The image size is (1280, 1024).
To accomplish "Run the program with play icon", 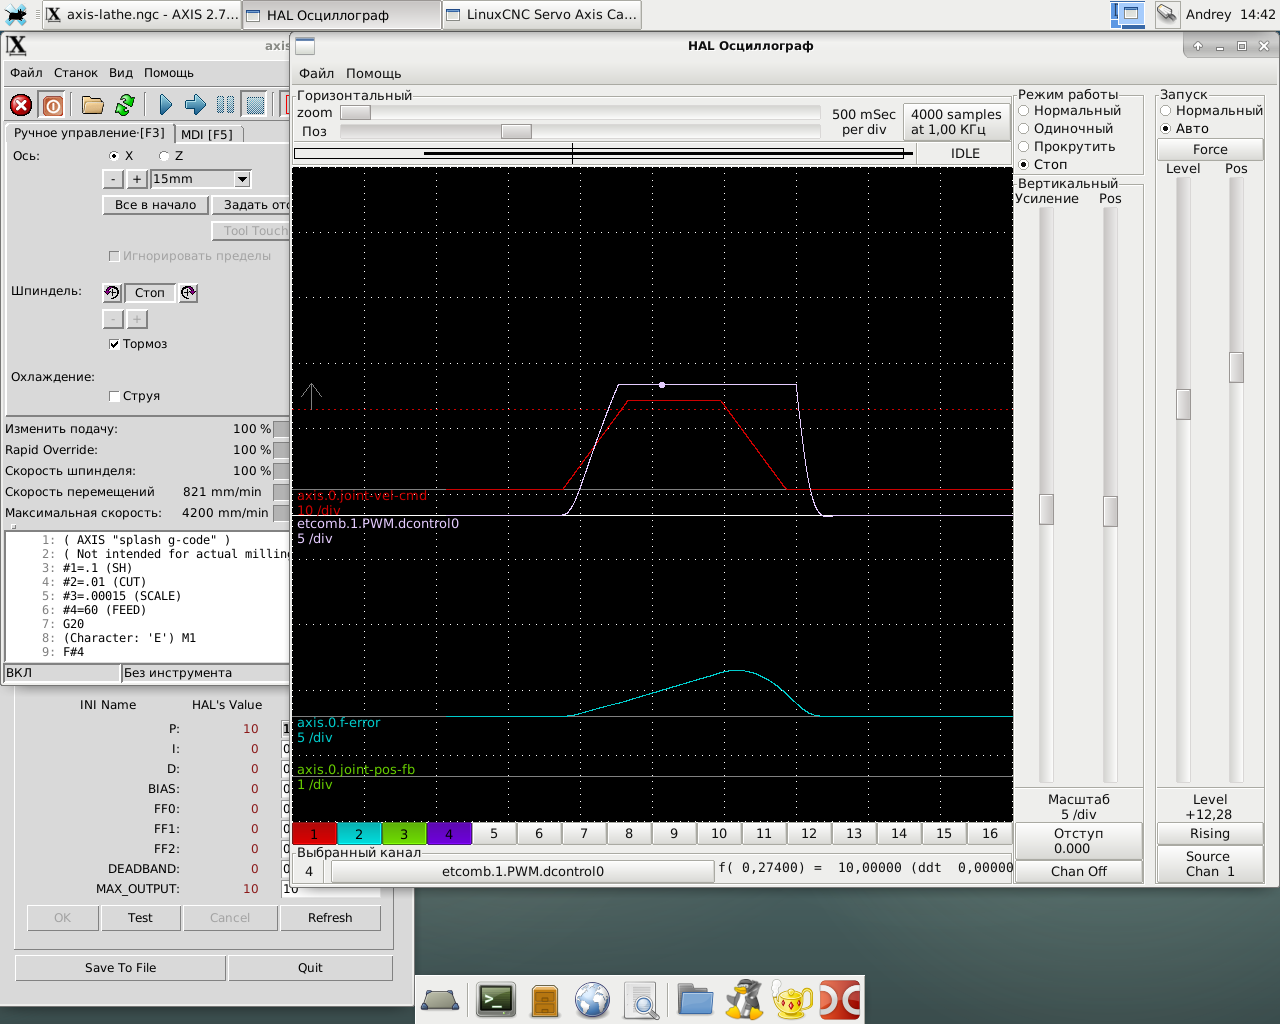I will 166,105.
